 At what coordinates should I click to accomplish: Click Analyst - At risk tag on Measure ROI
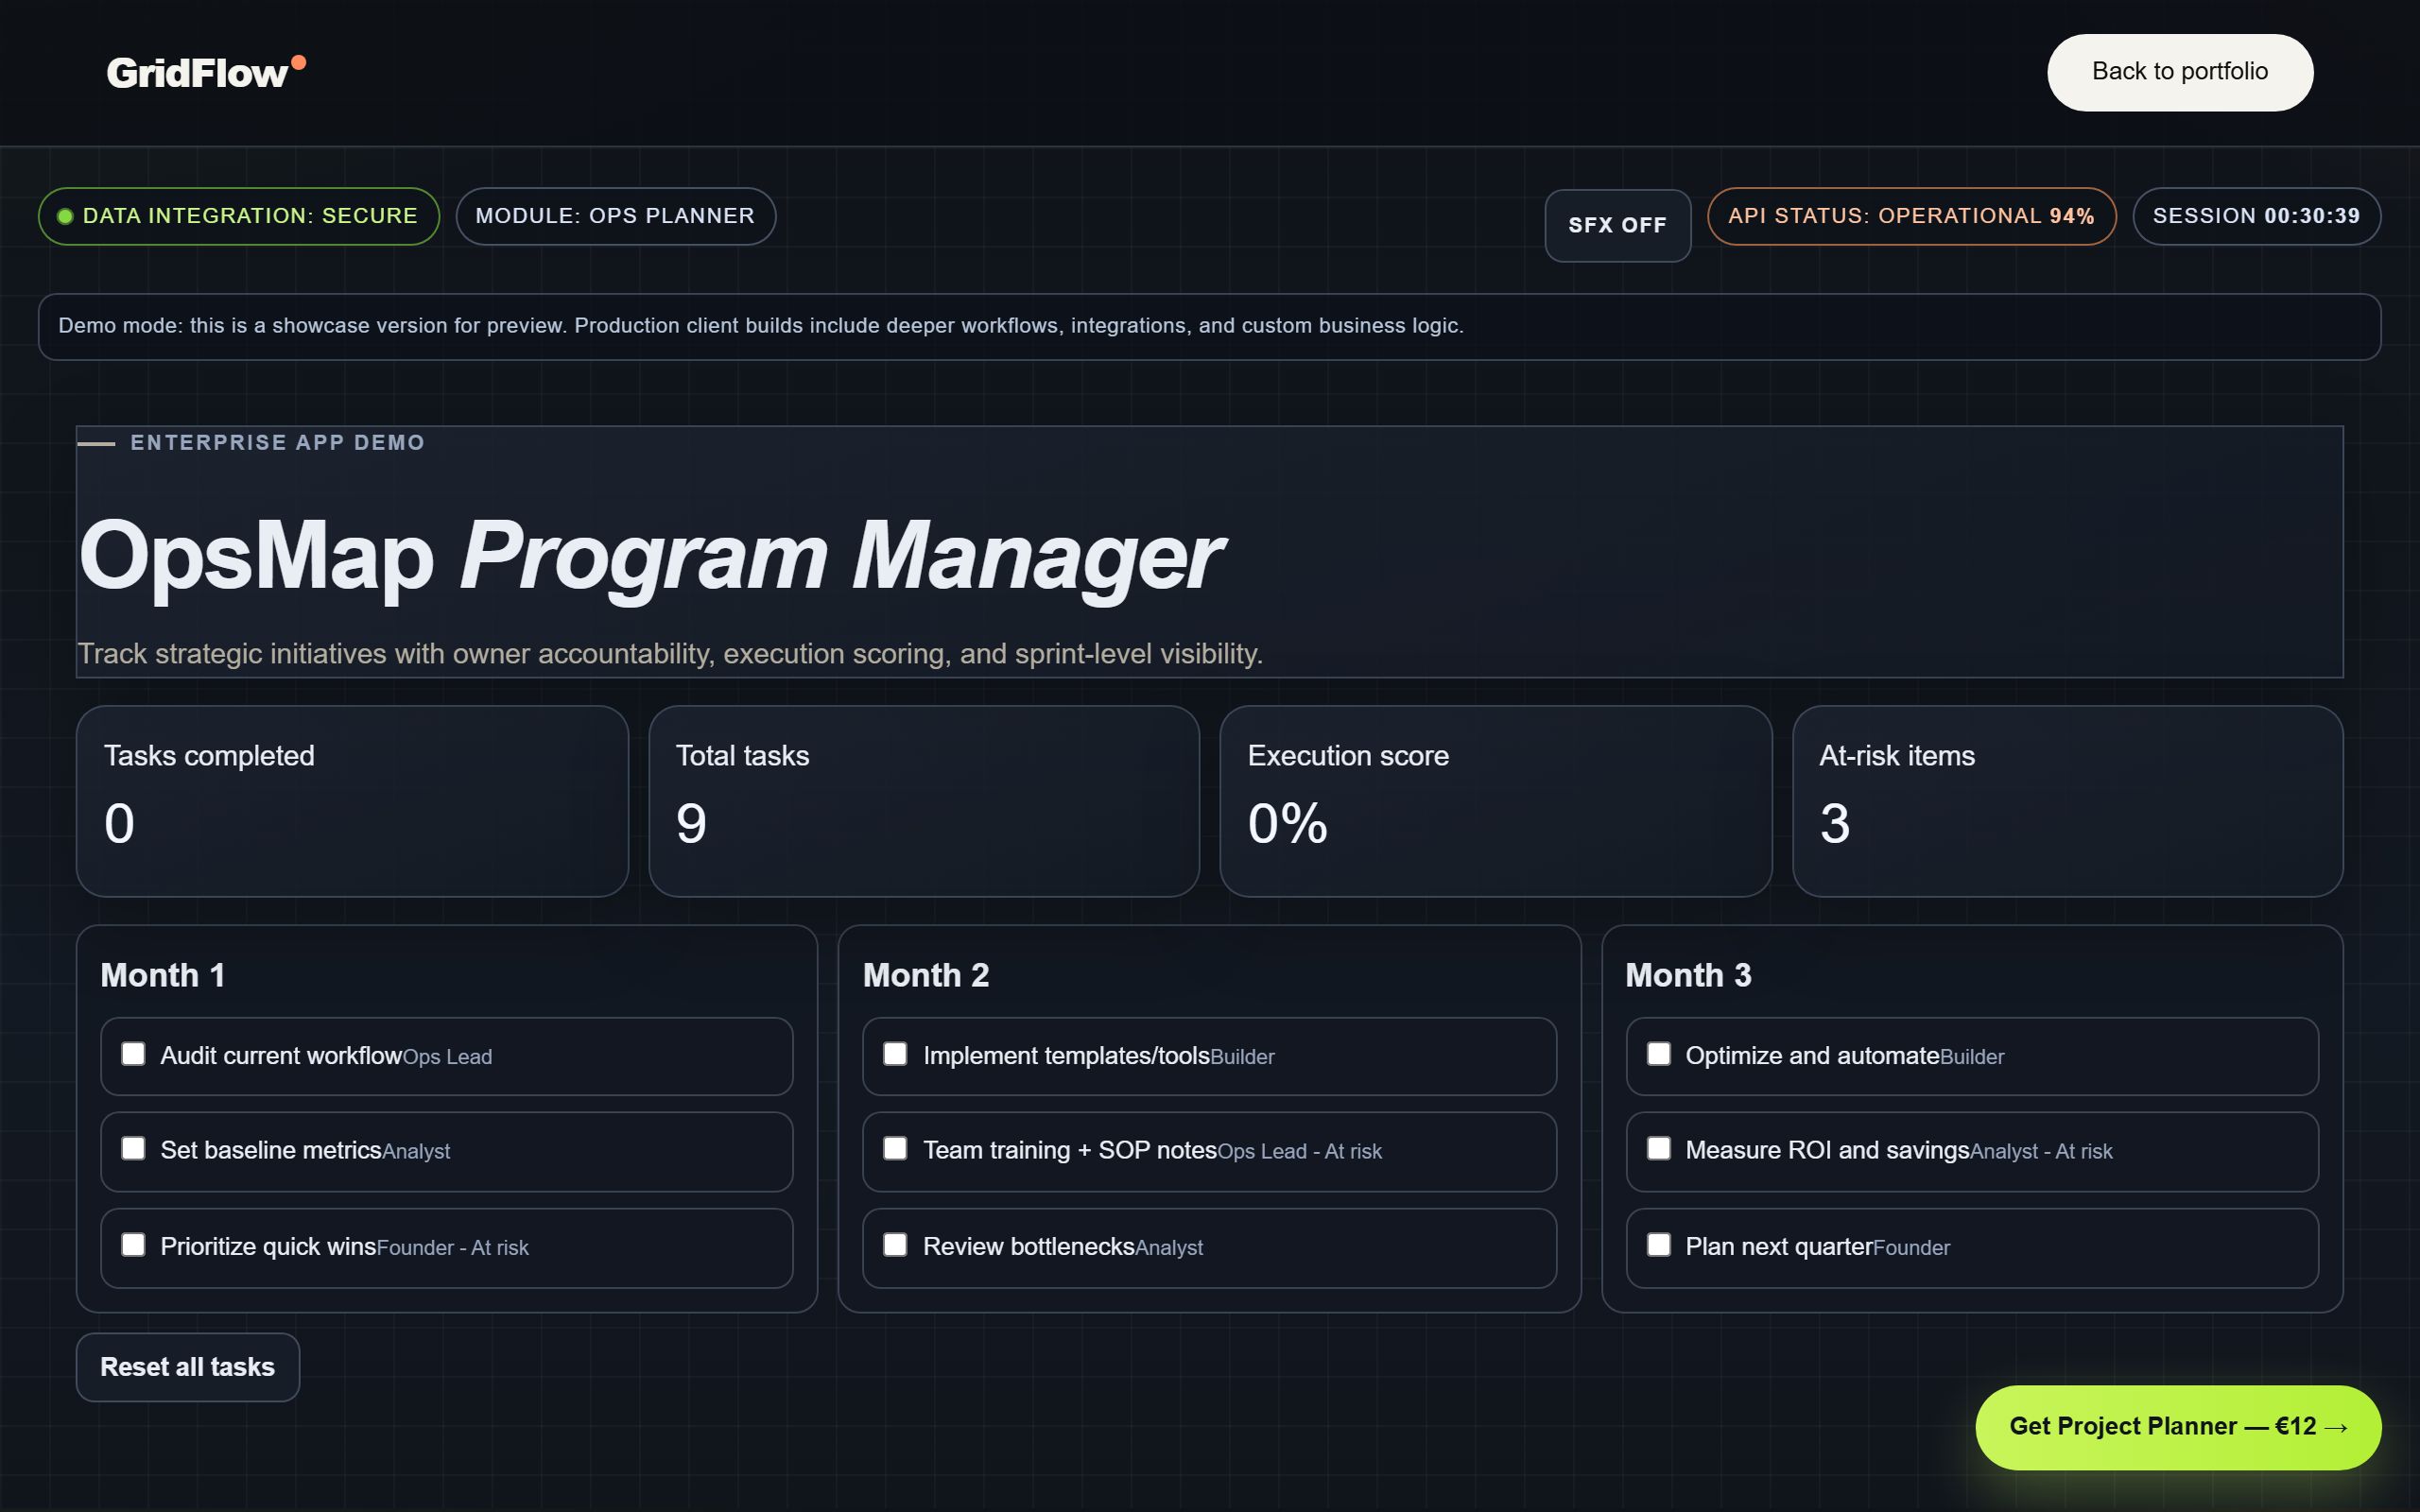click(2041, 1152)
